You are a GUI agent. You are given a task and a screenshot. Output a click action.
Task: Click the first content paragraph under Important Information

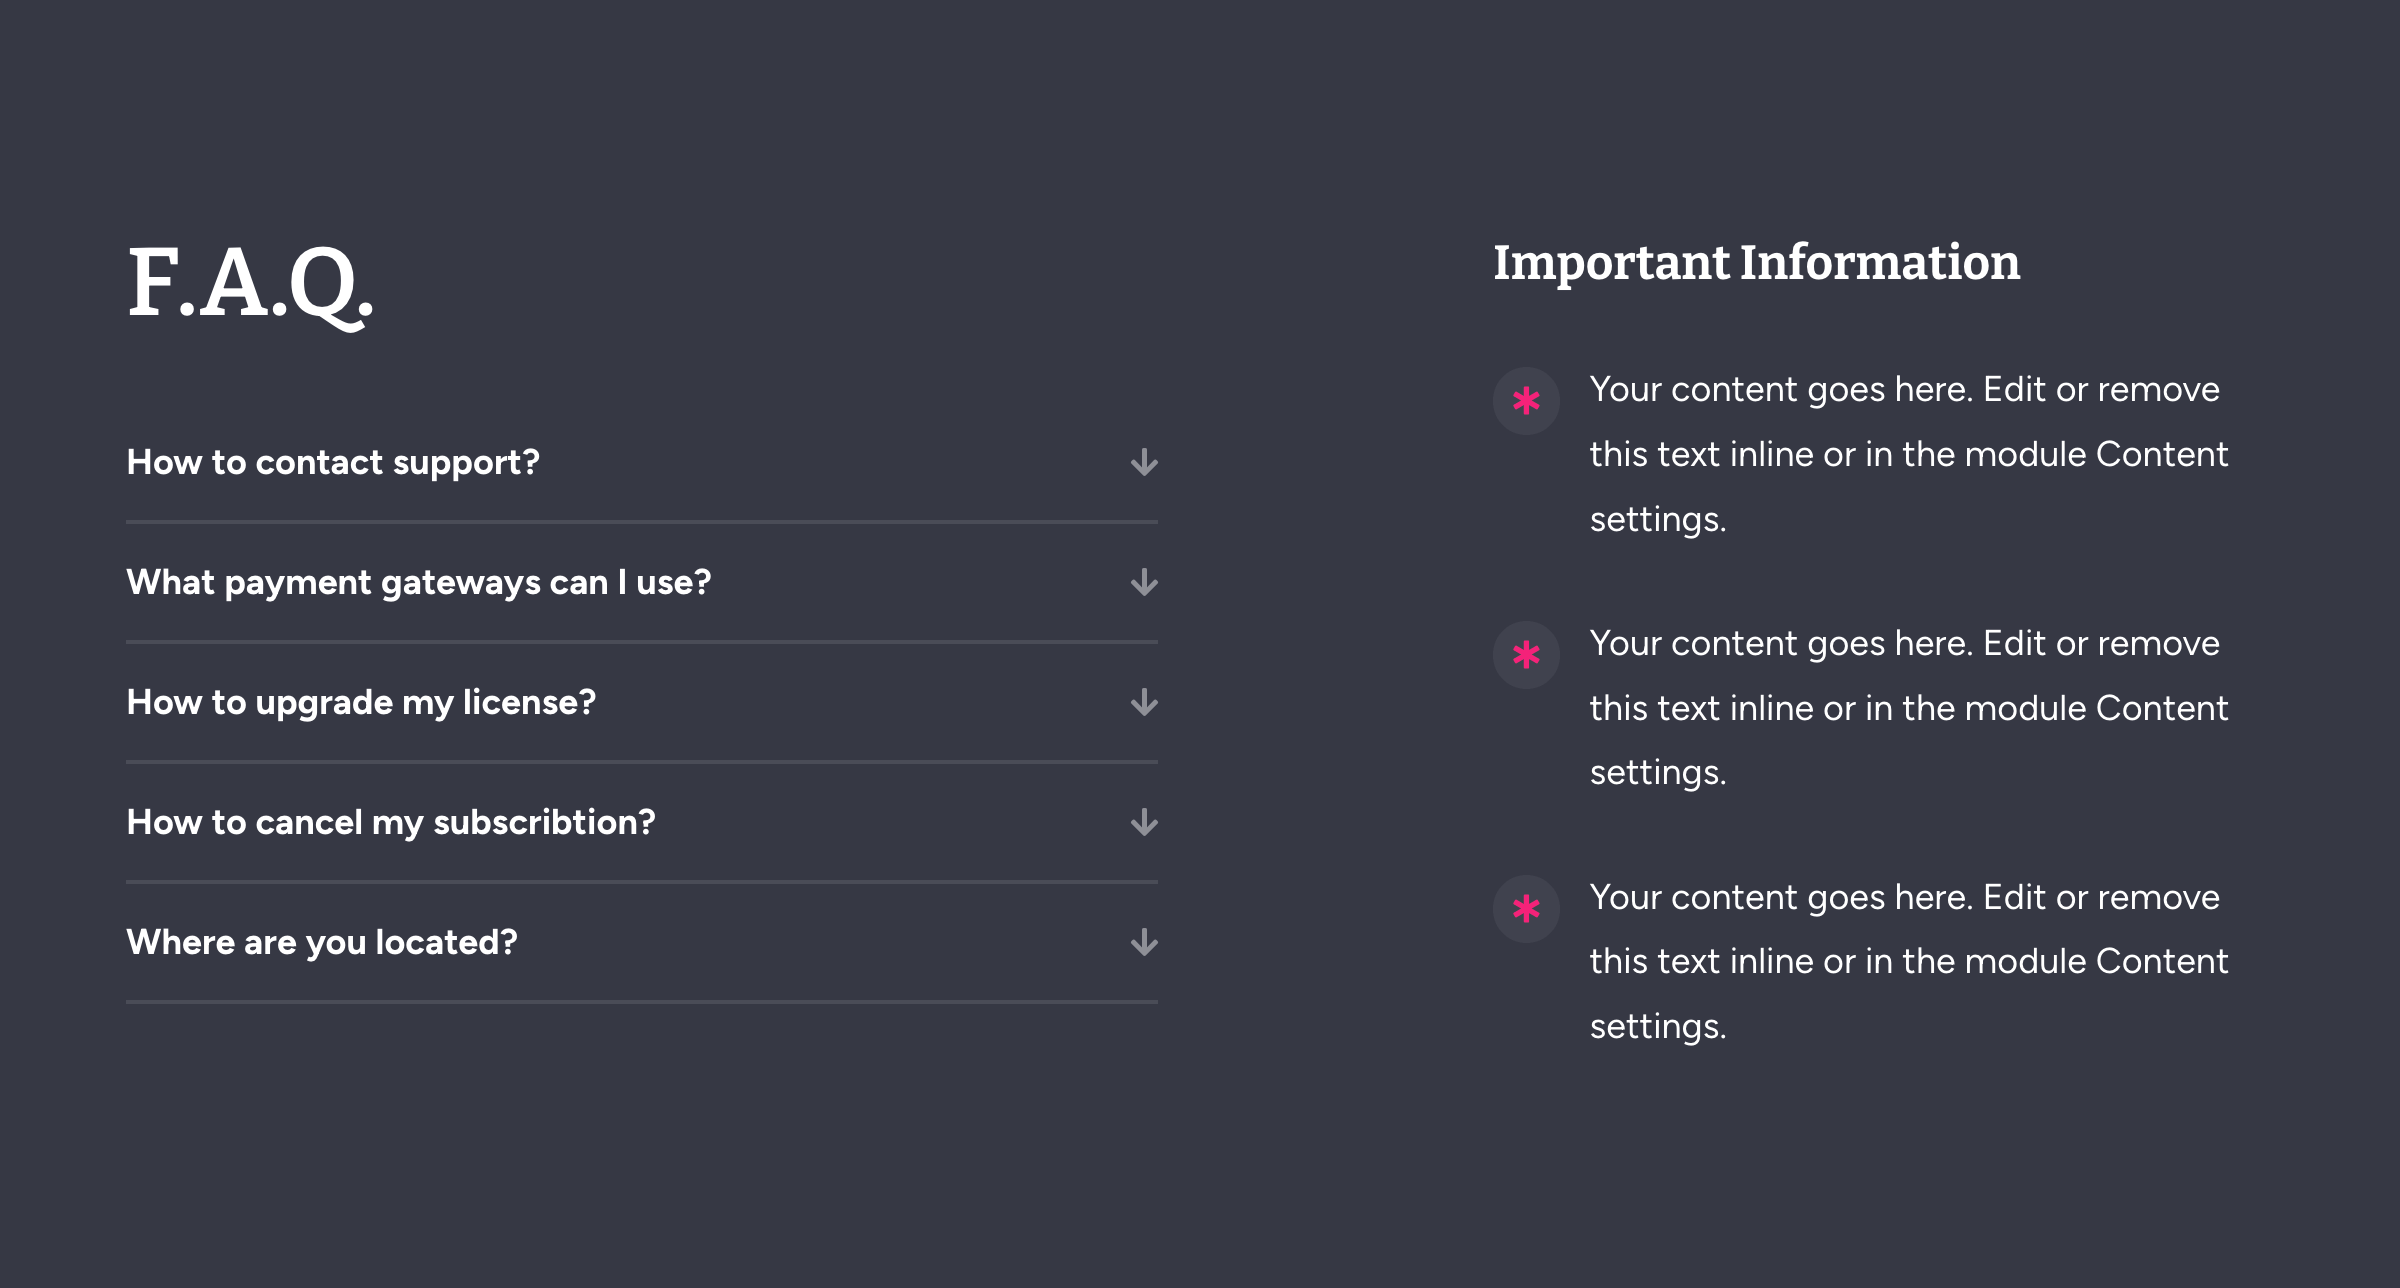click(x=1909, y=454)
